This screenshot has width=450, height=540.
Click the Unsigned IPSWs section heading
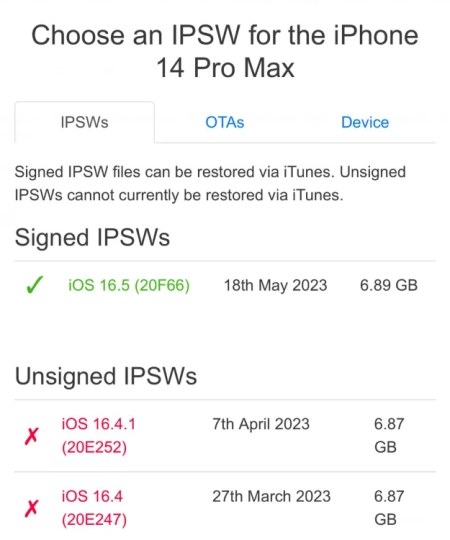[x=106, y=376]
